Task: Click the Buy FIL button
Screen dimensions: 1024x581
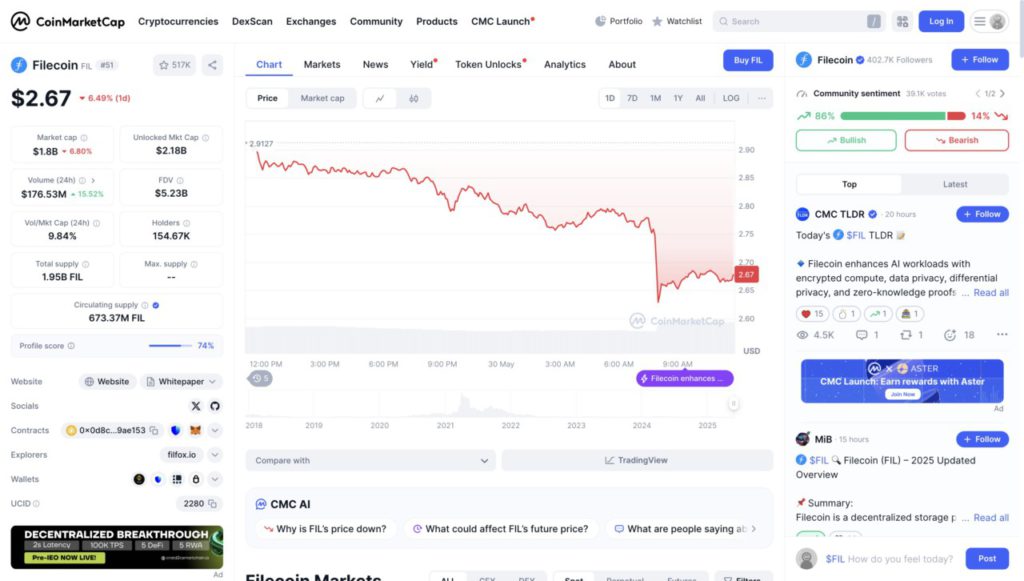Action: click(x=748, y=60)
